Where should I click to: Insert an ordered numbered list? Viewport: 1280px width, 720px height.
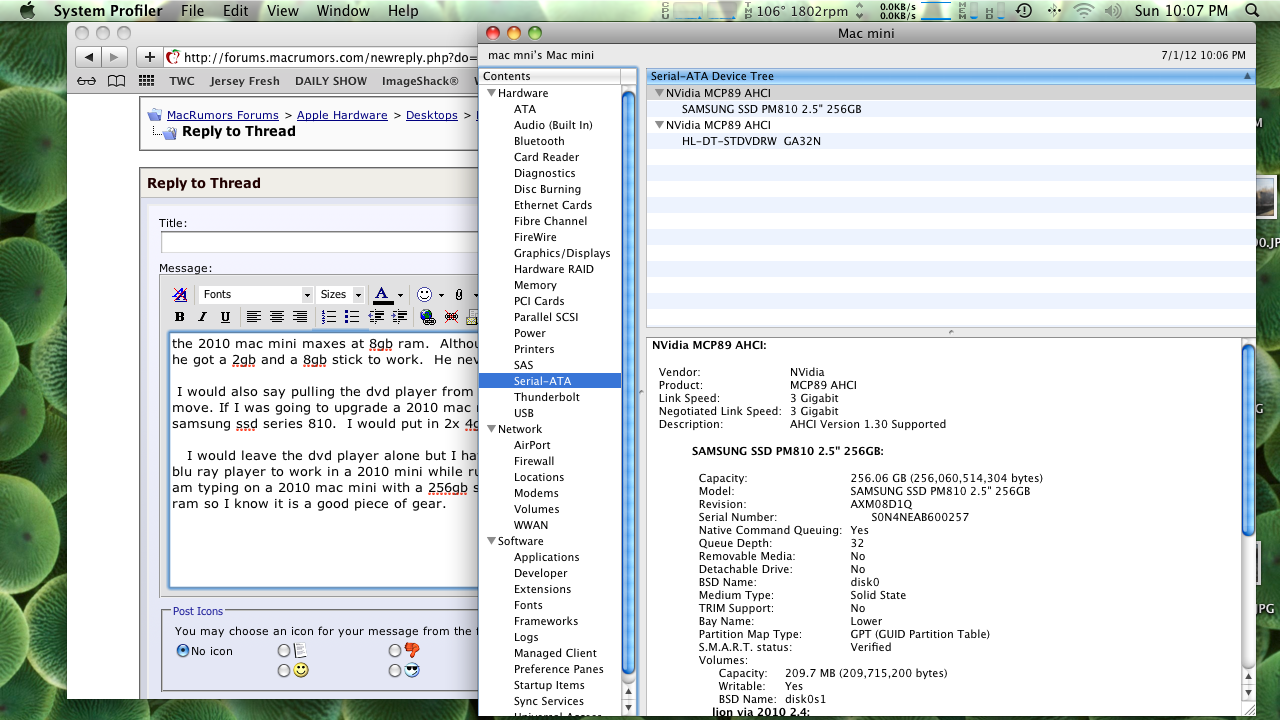pyautogui.click(x=329, y=317)
